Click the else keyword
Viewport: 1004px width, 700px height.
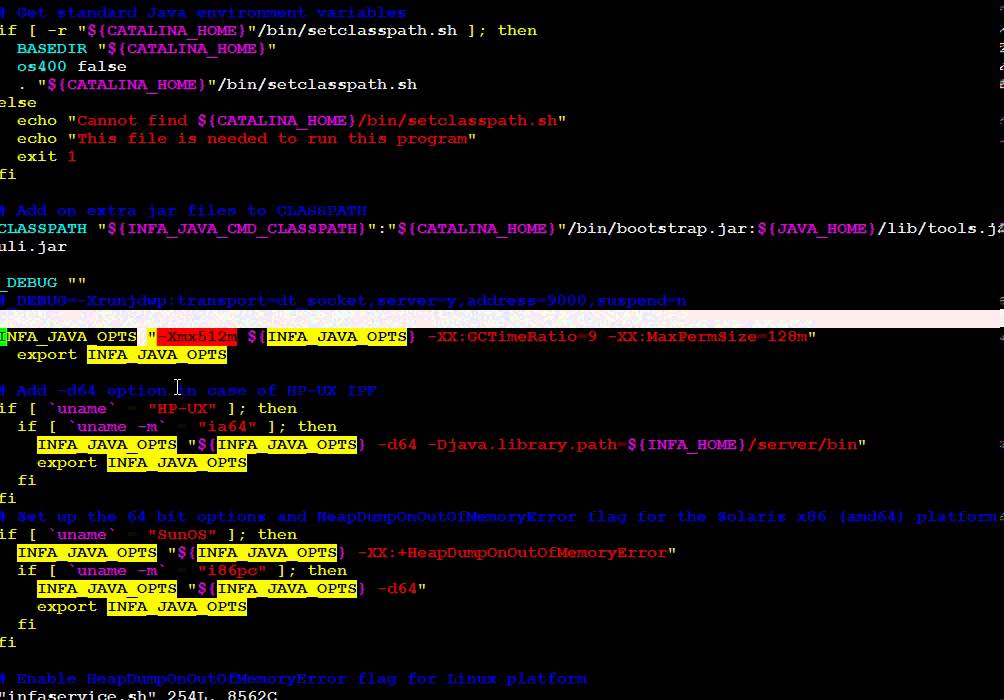coord(19,102)
